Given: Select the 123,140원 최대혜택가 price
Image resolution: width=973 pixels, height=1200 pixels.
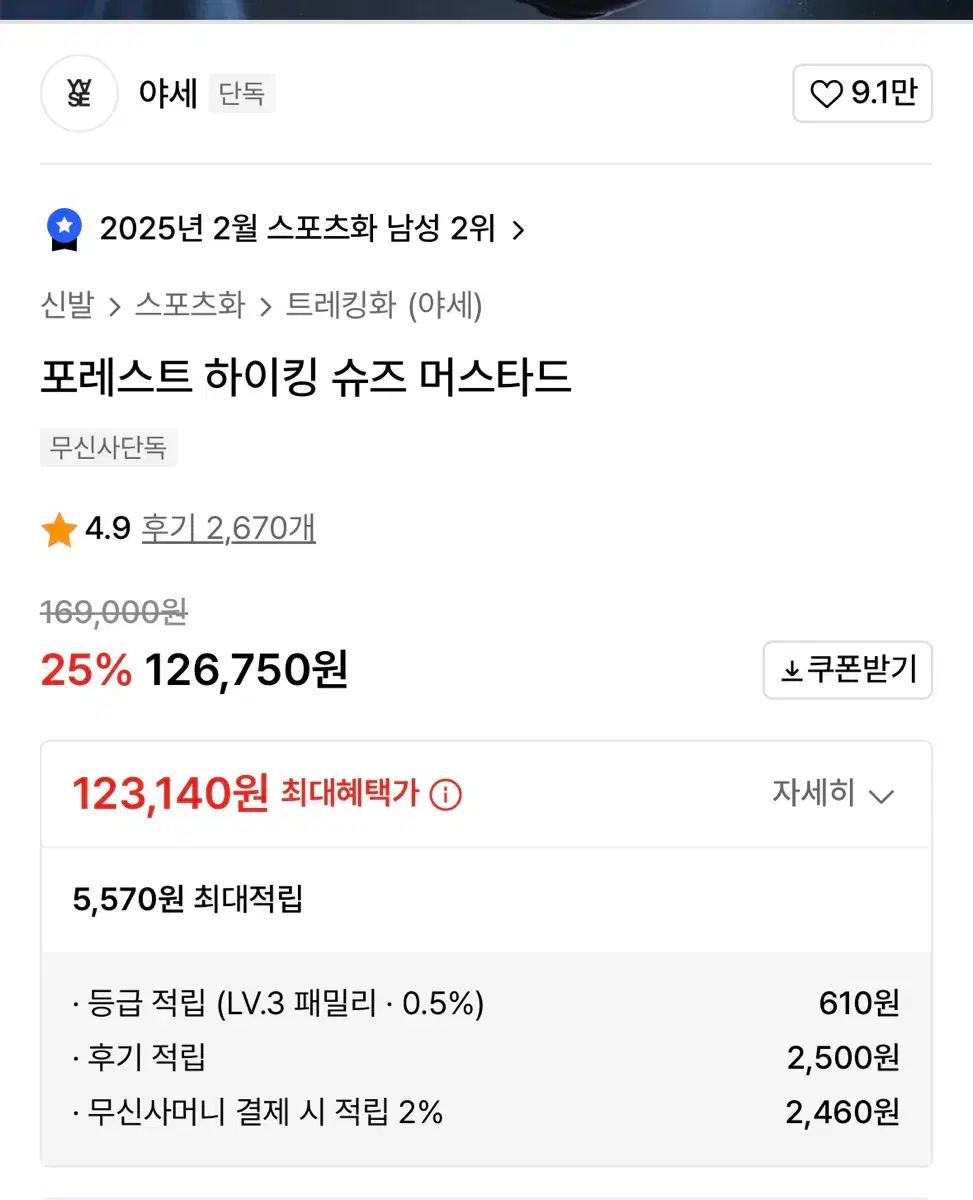Looking at the screenshot, I should tap(170, 794).
